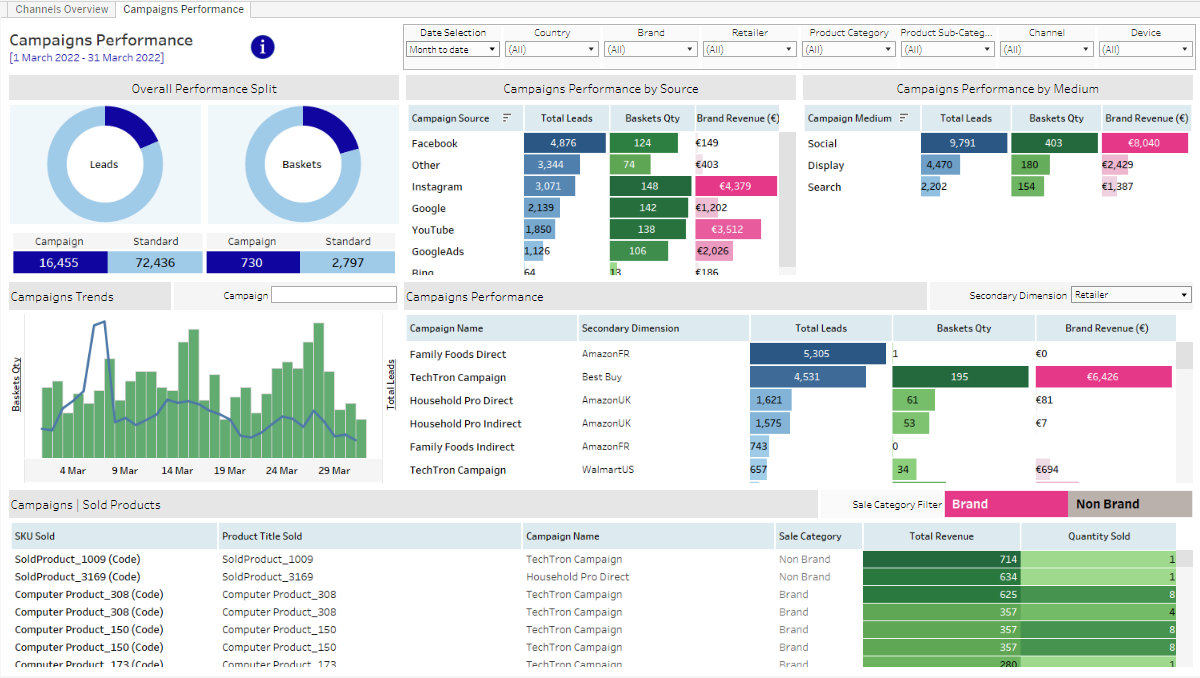Click the SKU Sold column header
Viewport: 1200px width, 678px height.
coord(114,536)
